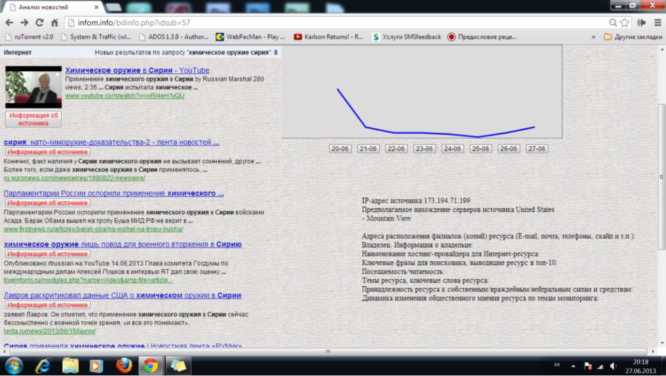
Task: Select the 27-06 date marker
Action: 536,149
